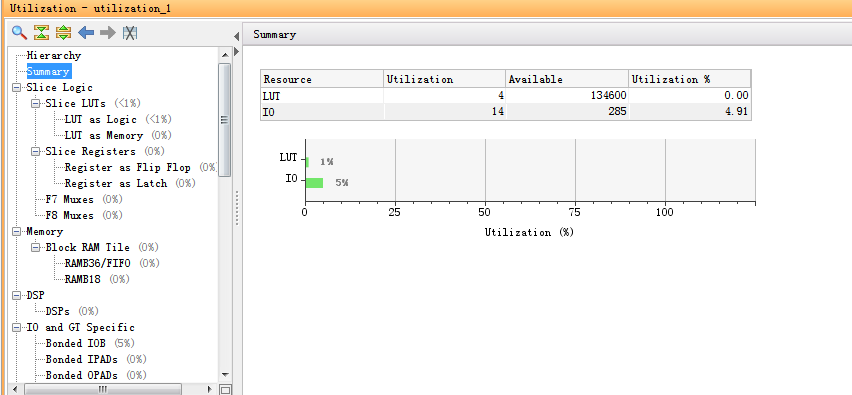Click the 0.00 utilization percent cell

[x=690, y=96]
